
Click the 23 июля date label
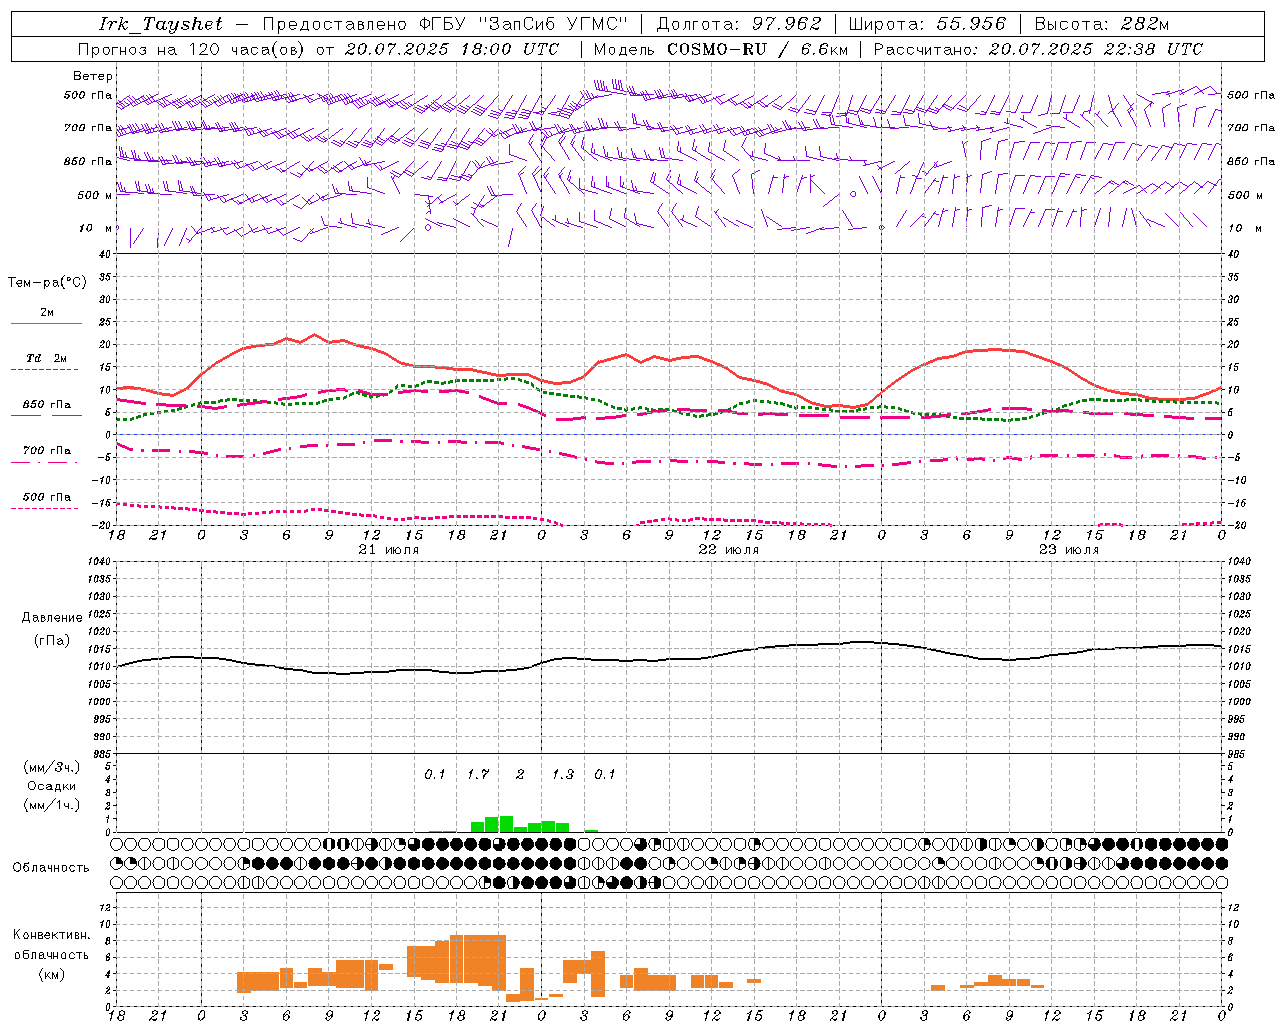click(1069, 550)
